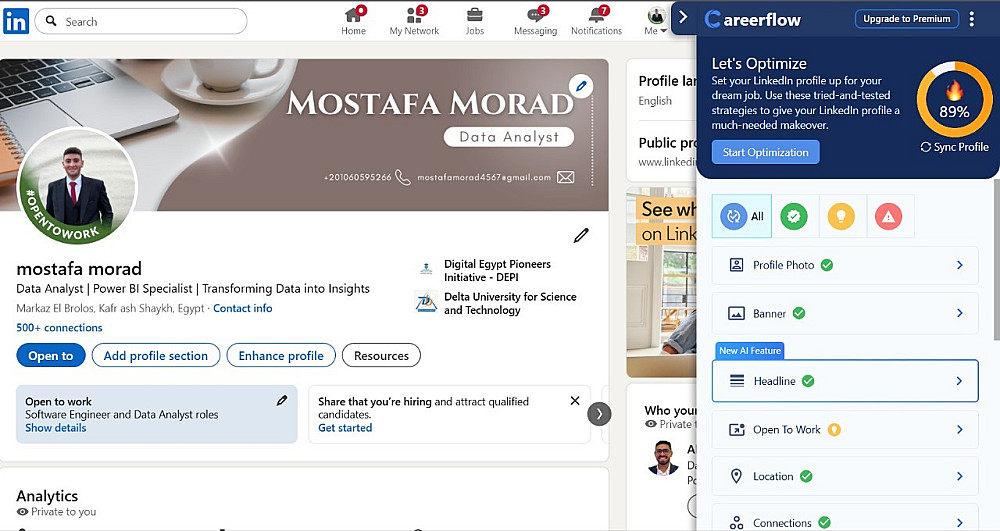This screenshot has width=1000, height=531.
Task: Advance carousel with next arrow
Action: coord(599,414)
